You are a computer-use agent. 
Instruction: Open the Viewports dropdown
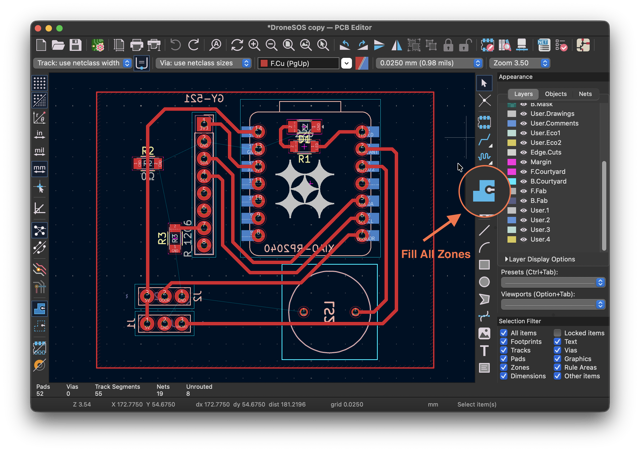553,304
